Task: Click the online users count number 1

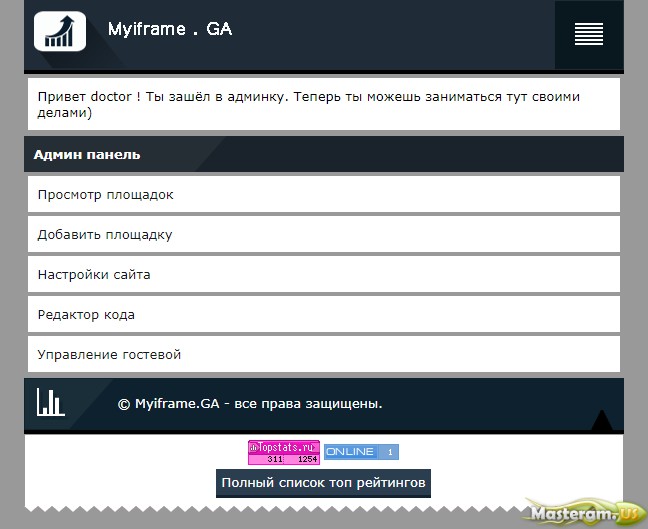Action: [390, 452]
